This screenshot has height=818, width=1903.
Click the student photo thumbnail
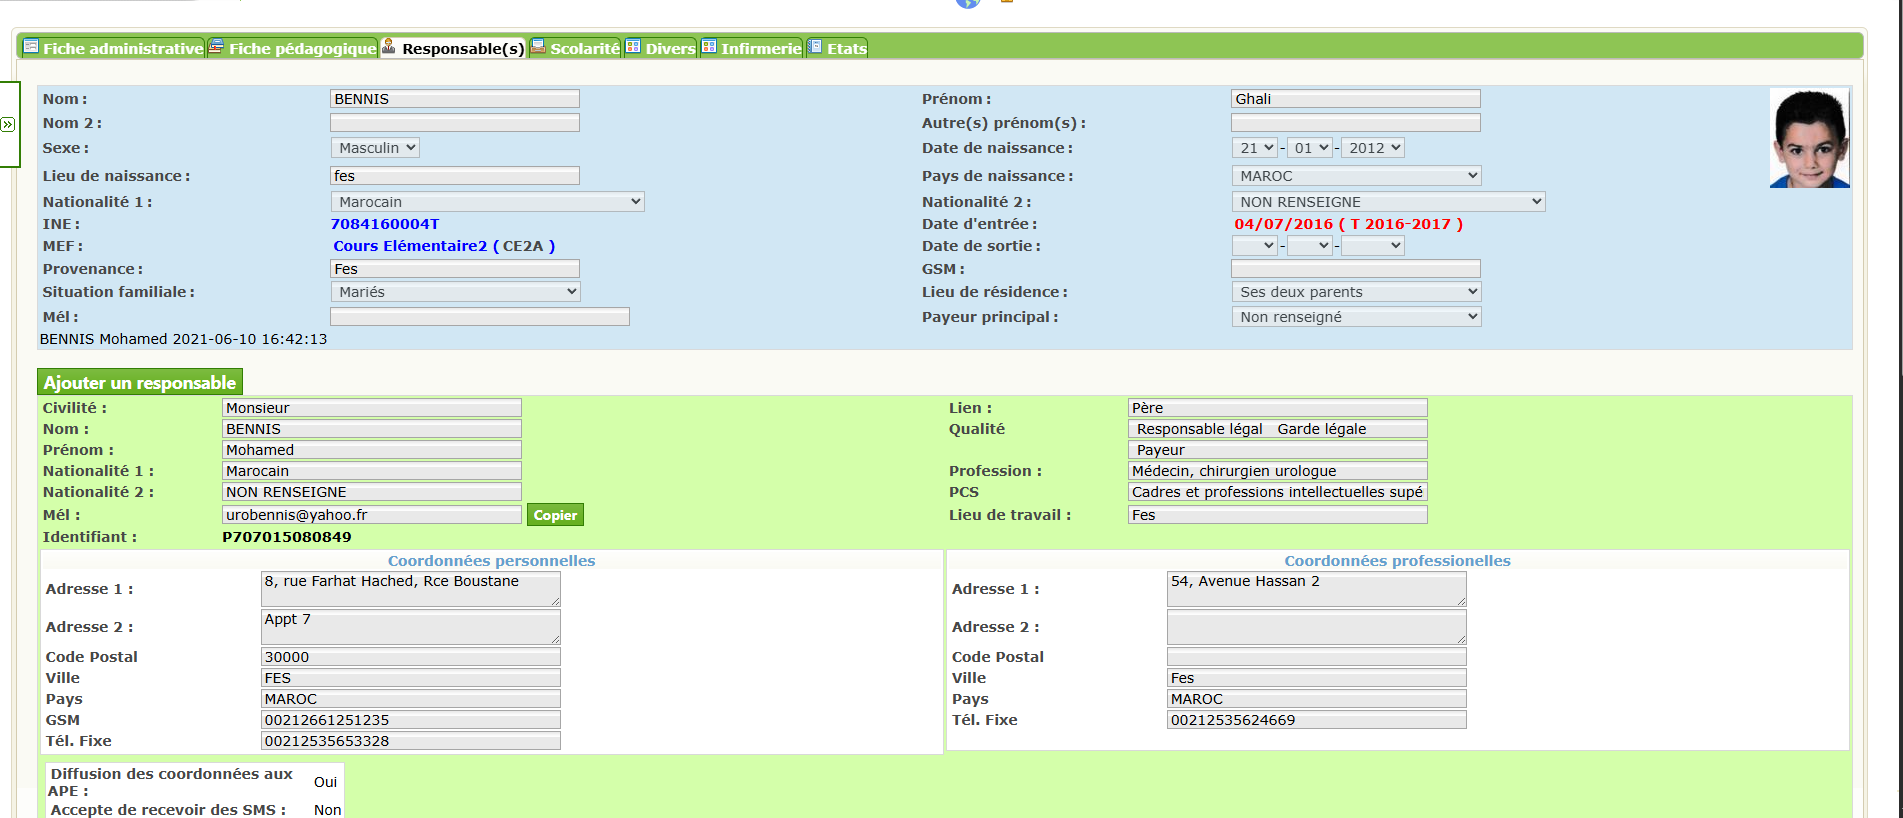click(x=1809, y=138)
